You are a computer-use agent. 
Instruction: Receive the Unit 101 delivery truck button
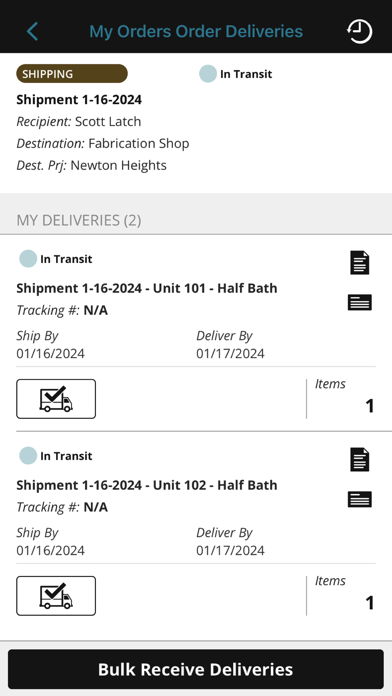point(56,399)
